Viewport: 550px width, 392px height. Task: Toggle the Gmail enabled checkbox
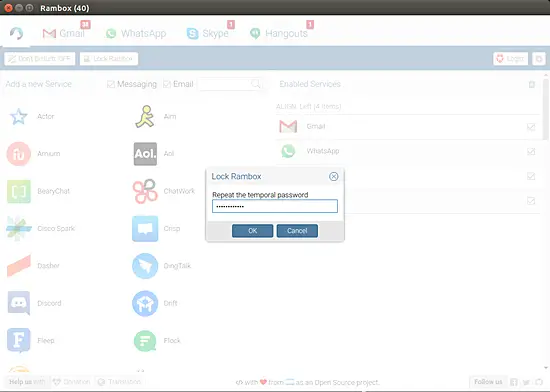531,127
